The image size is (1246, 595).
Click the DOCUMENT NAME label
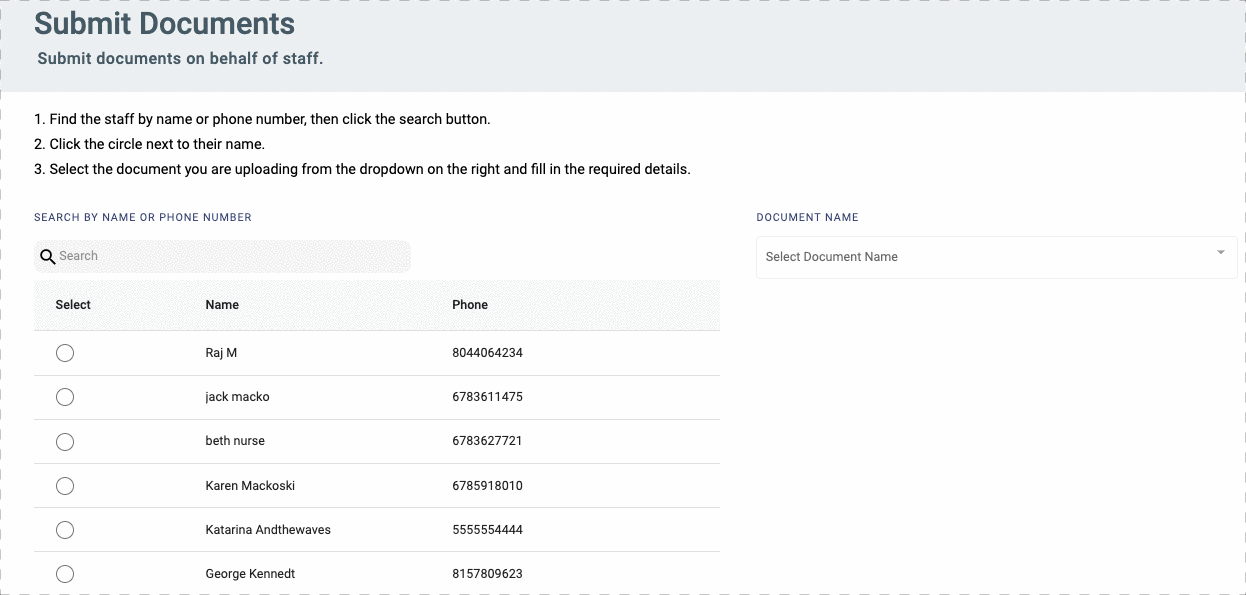[x=807, y=217]
